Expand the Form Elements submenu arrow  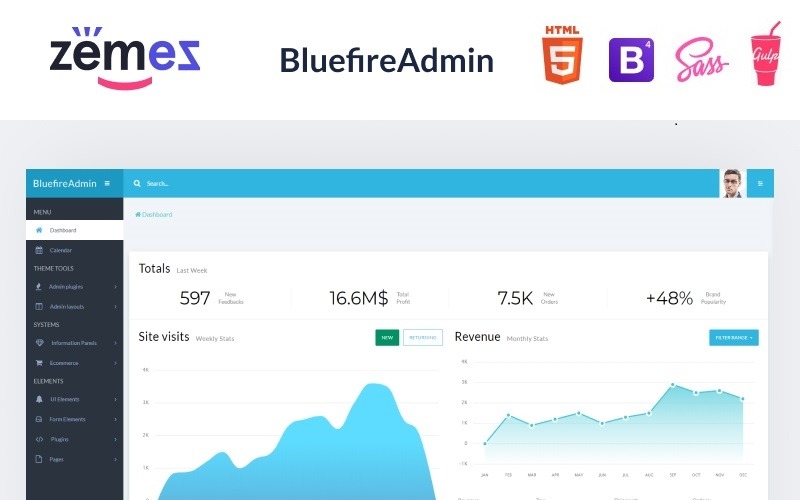click(116, 419)
